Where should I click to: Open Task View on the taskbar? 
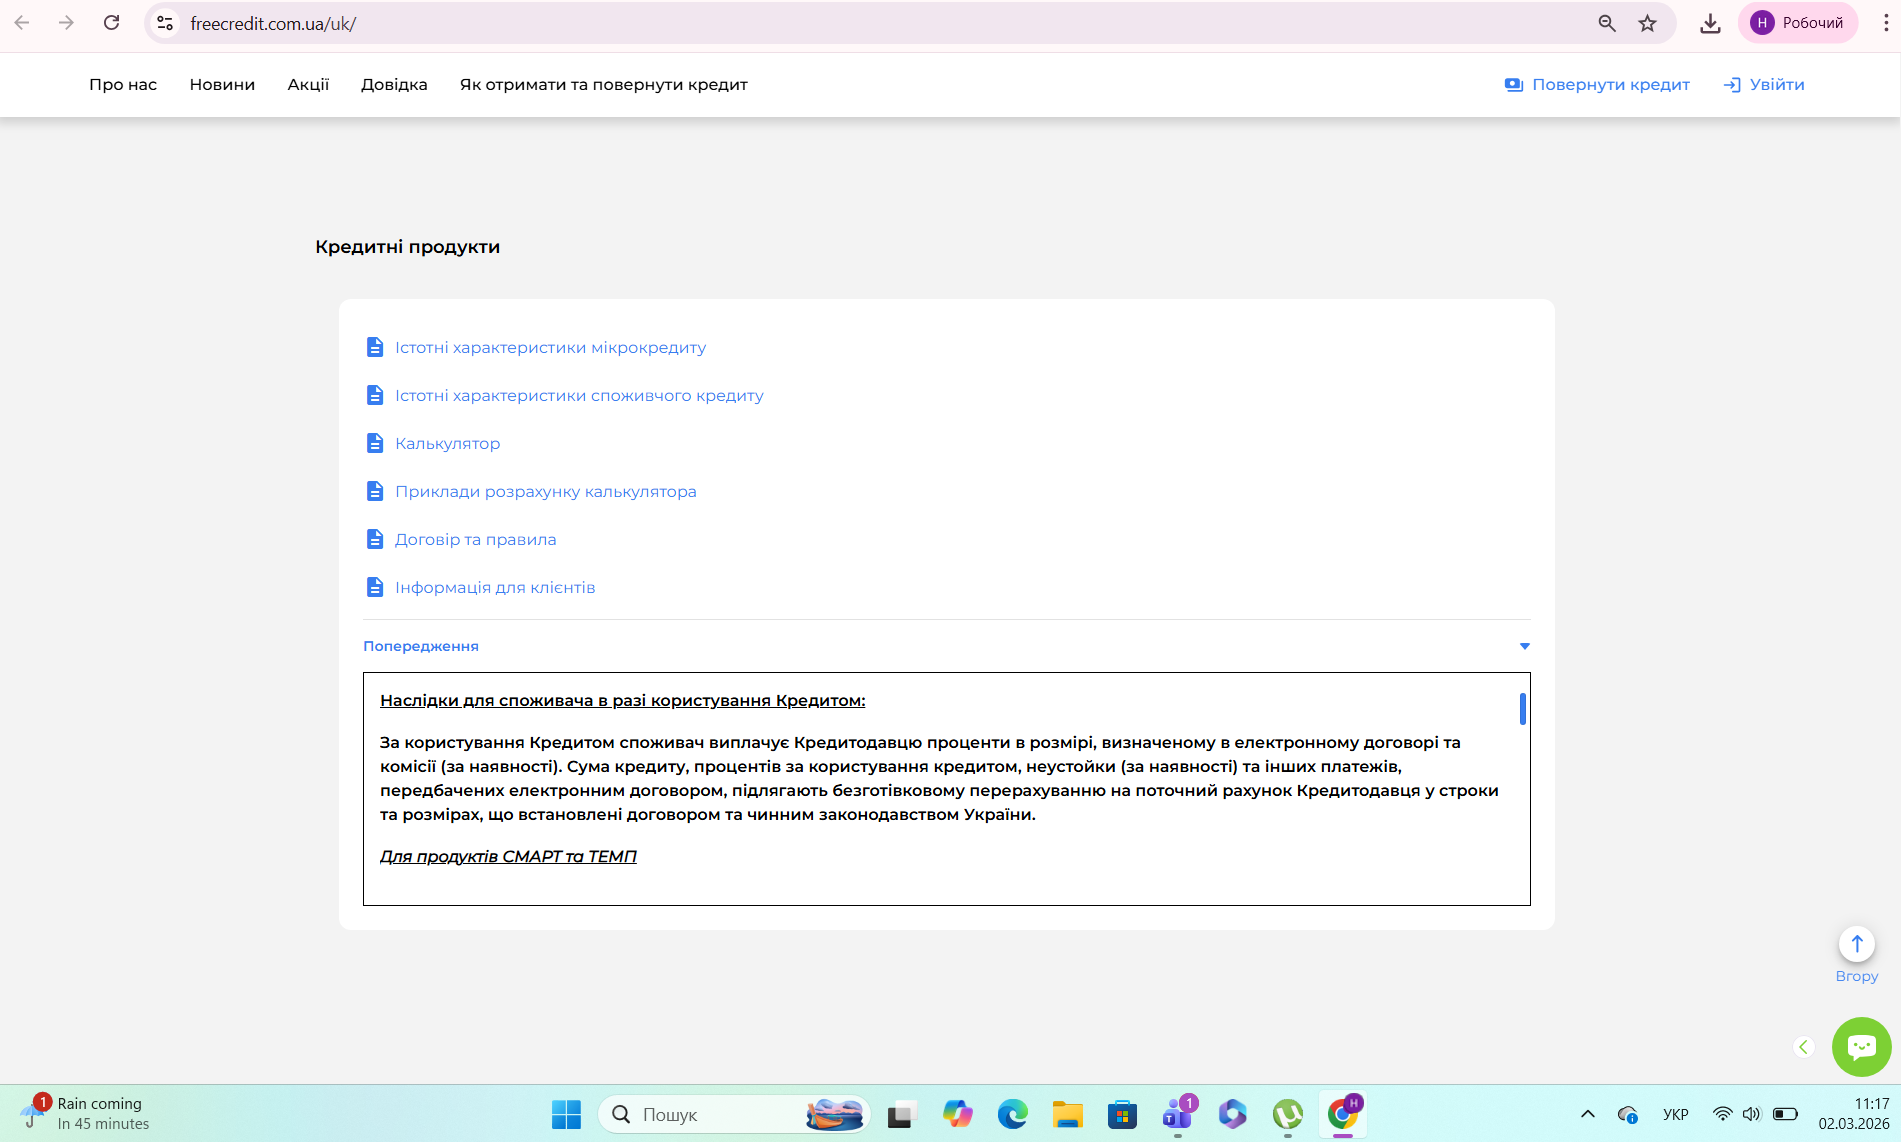[902, 1114]
